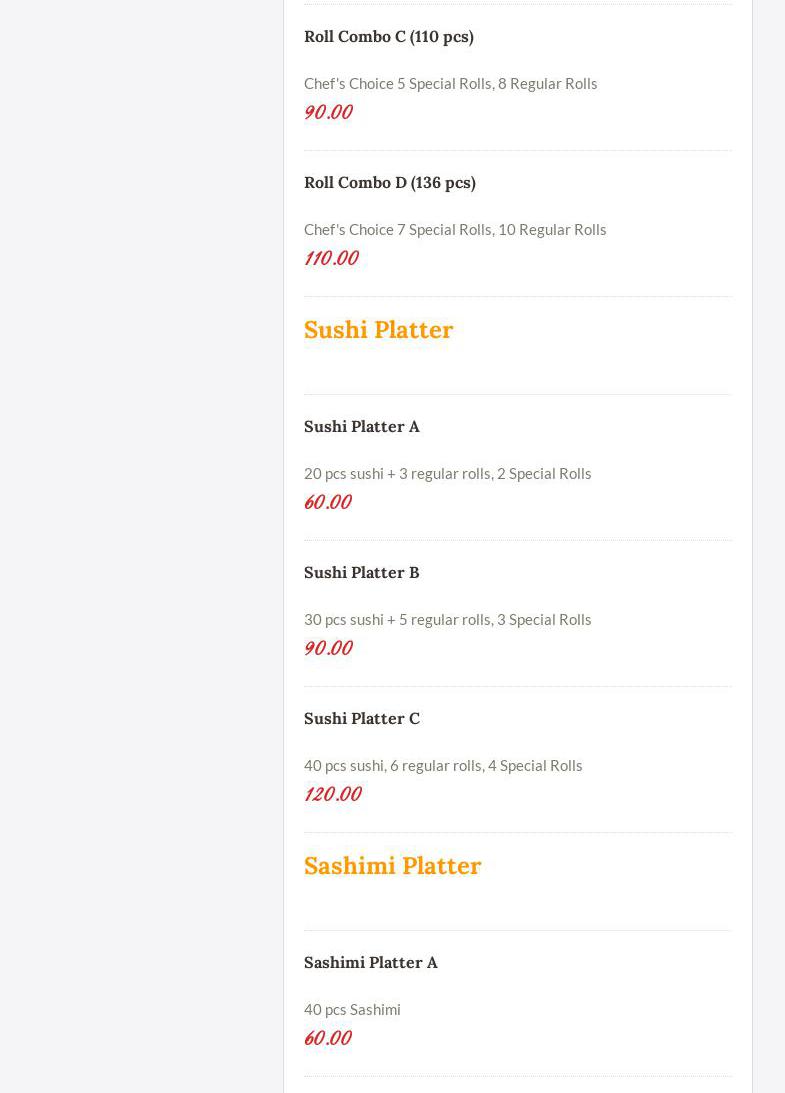Click the Roll Combo D description of 7 Special Rolls
The image size is (785, 1093).
(454, 229)
